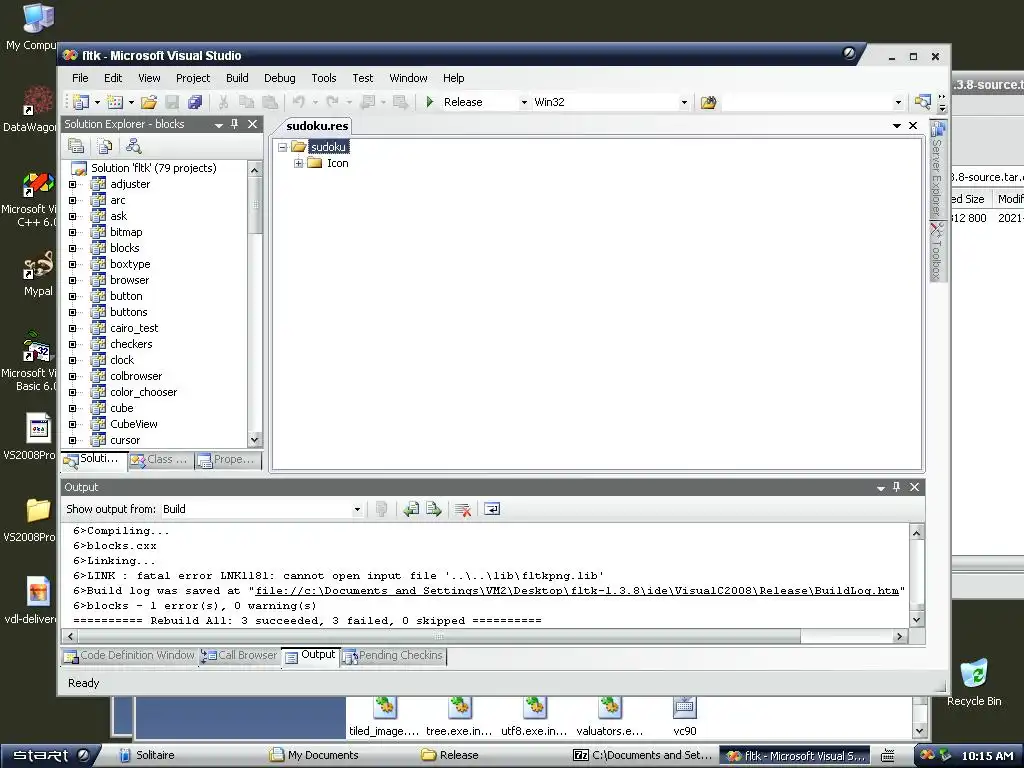The width and height of the screenshot is (1024, 768).
Task: Open the active files dropdown arrow in editor
Action: tap(897, 125)
